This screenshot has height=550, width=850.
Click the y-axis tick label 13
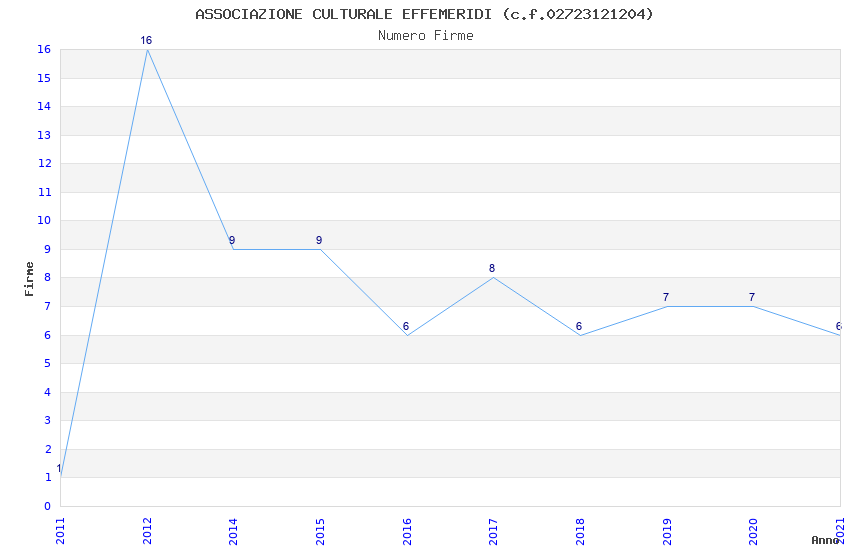tap(44, 135)
